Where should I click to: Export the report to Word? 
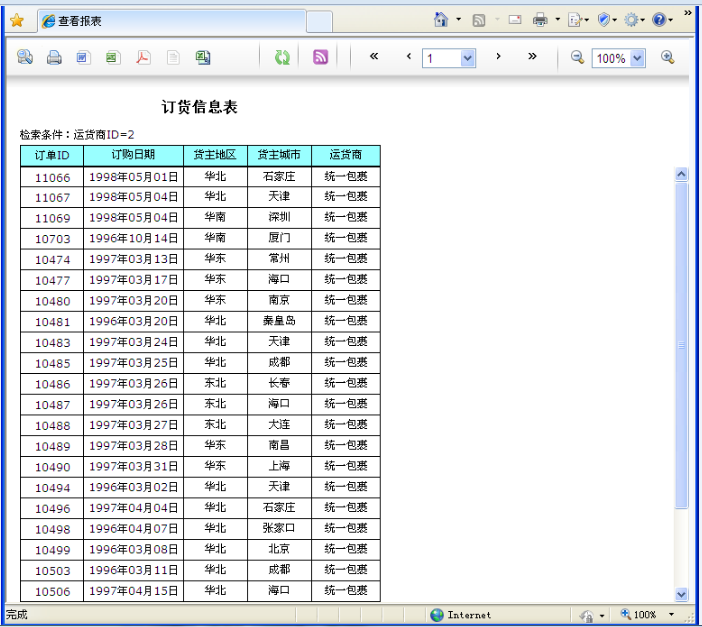(84, 57)
